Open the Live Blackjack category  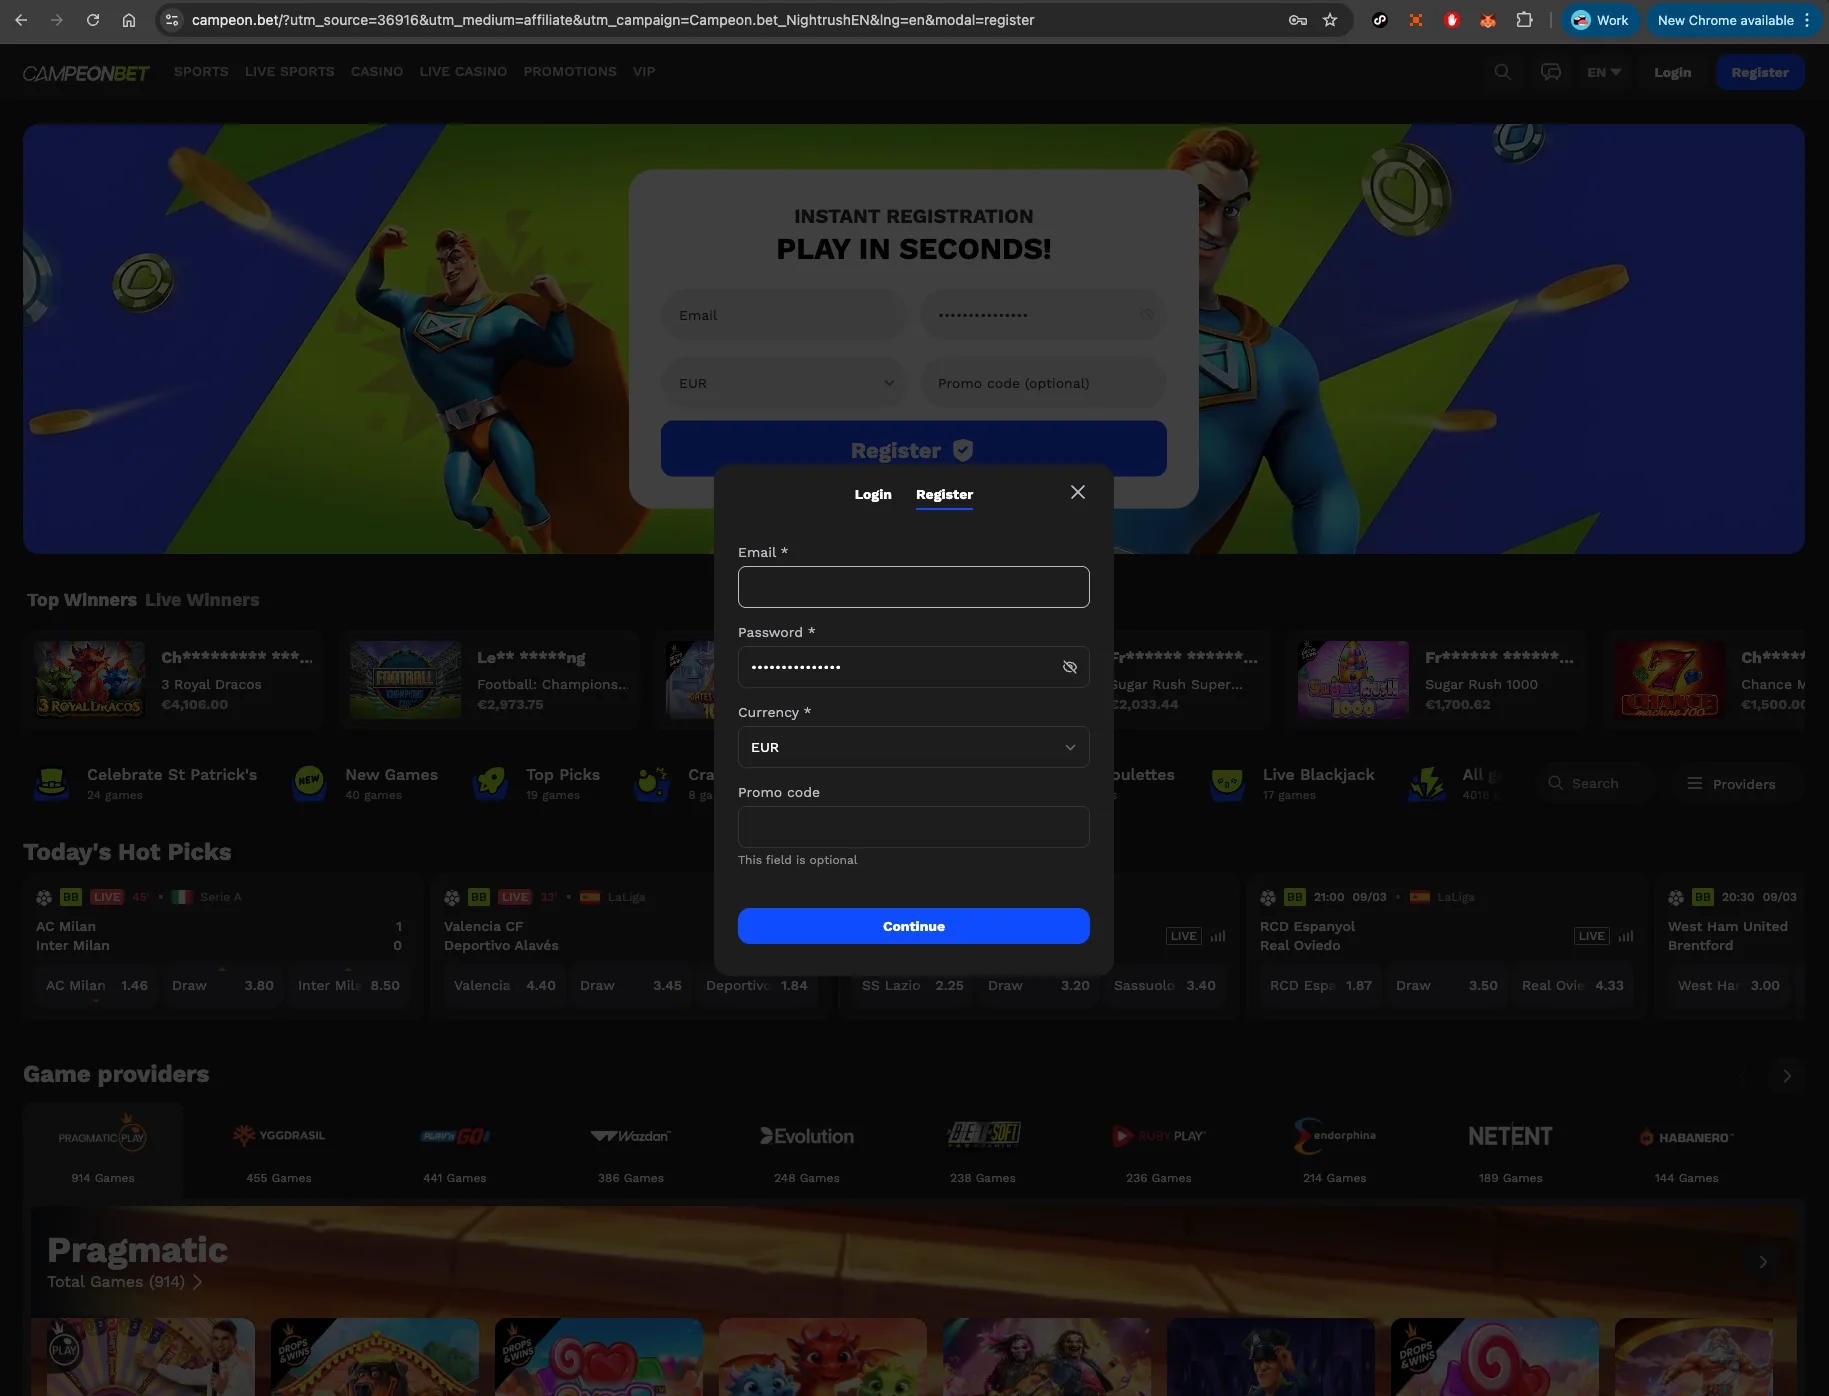tap(1293, 783)
